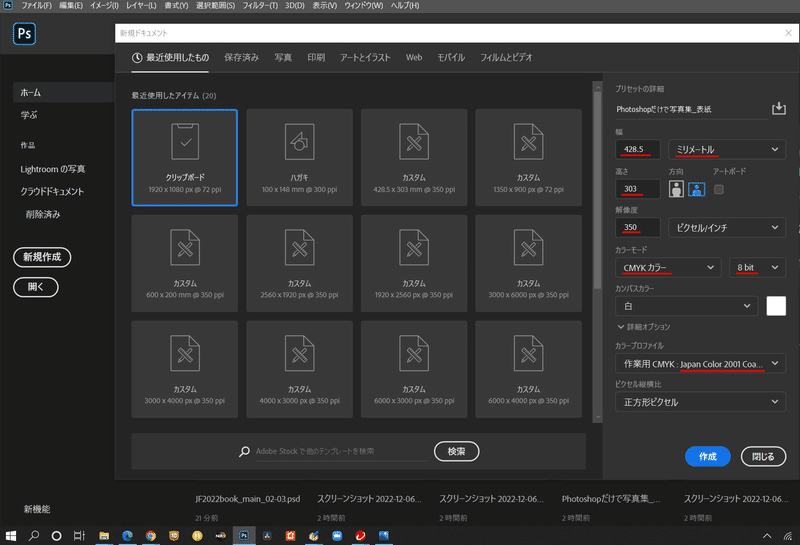
Task: Open the フィルター(T) menu
Action: (260, 6)
